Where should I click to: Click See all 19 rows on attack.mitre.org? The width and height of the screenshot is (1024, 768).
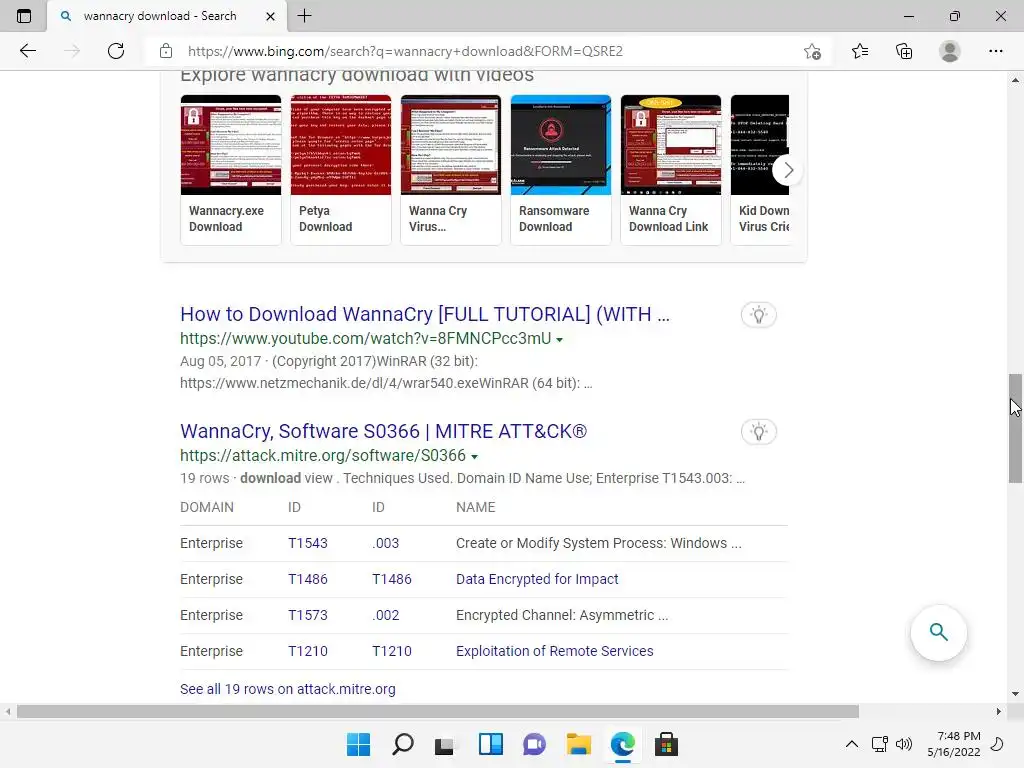click(287, 689)
